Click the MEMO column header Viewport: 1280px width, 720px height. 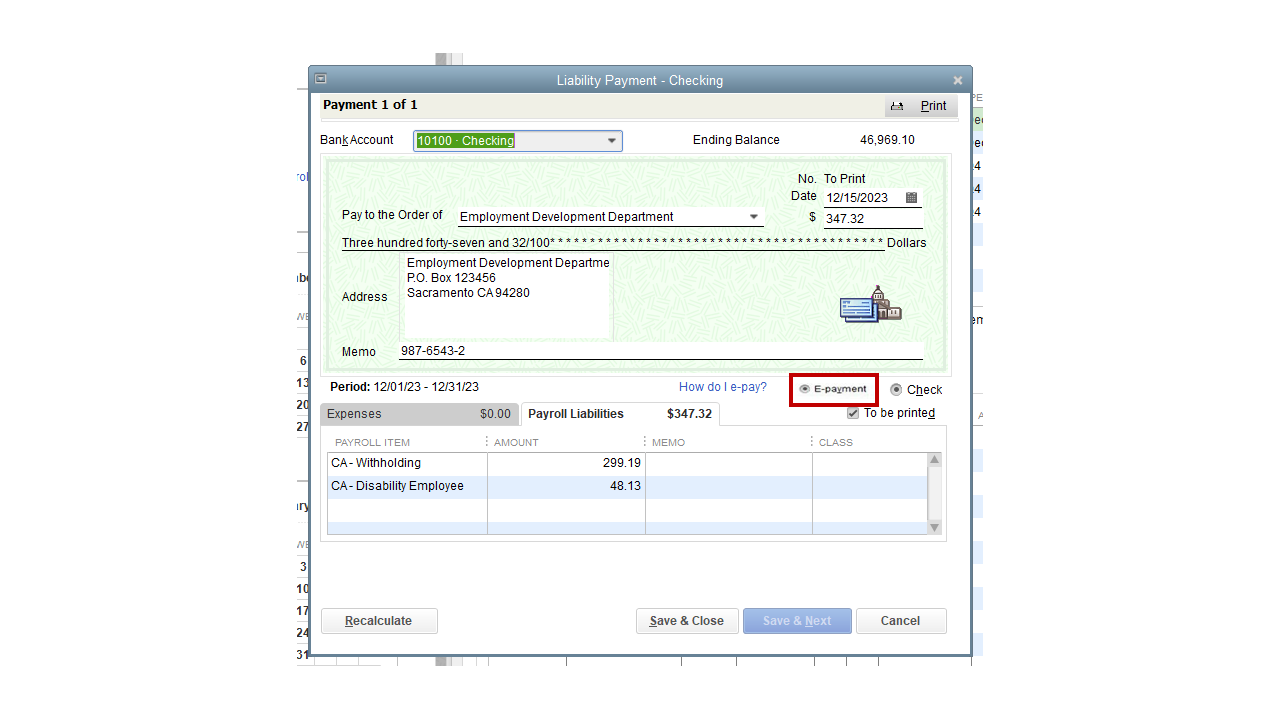(x=669, y=442)
